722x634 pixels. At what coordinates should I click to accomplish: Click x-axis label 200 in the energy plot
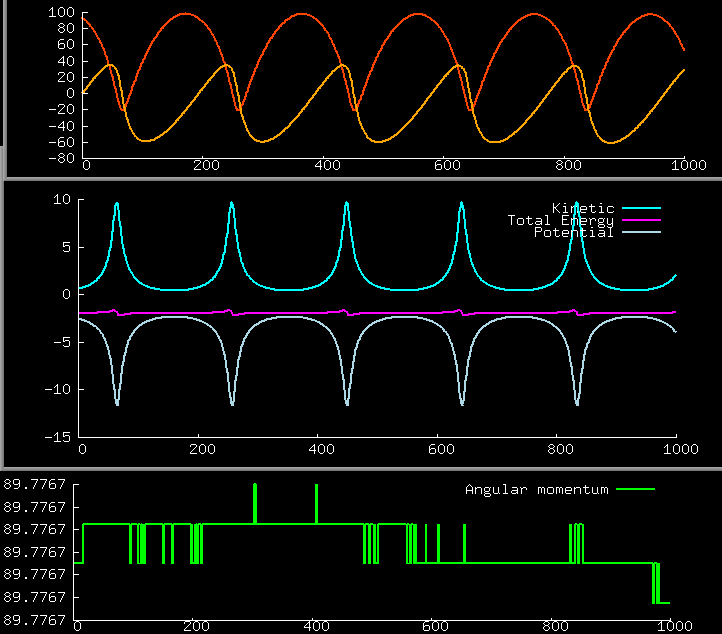pyautogui.click(x=202, y=449)
